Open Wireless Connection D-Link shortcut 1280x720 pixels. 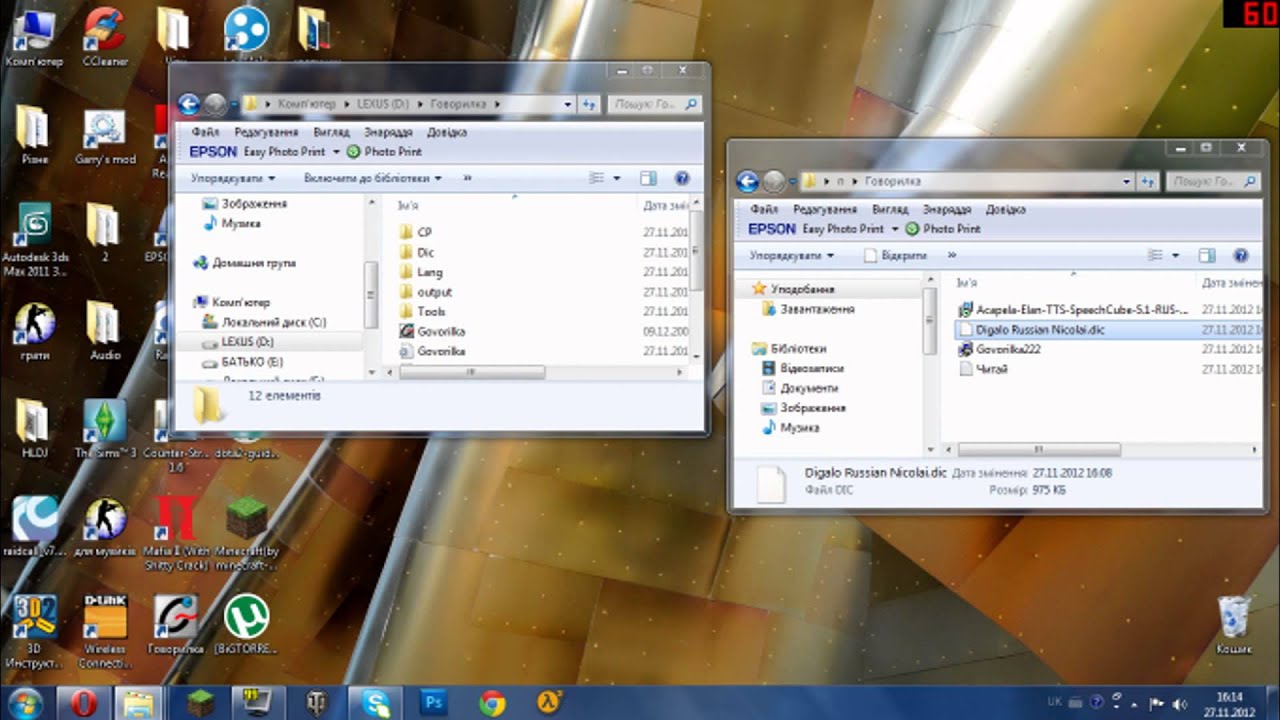(105, 630)
